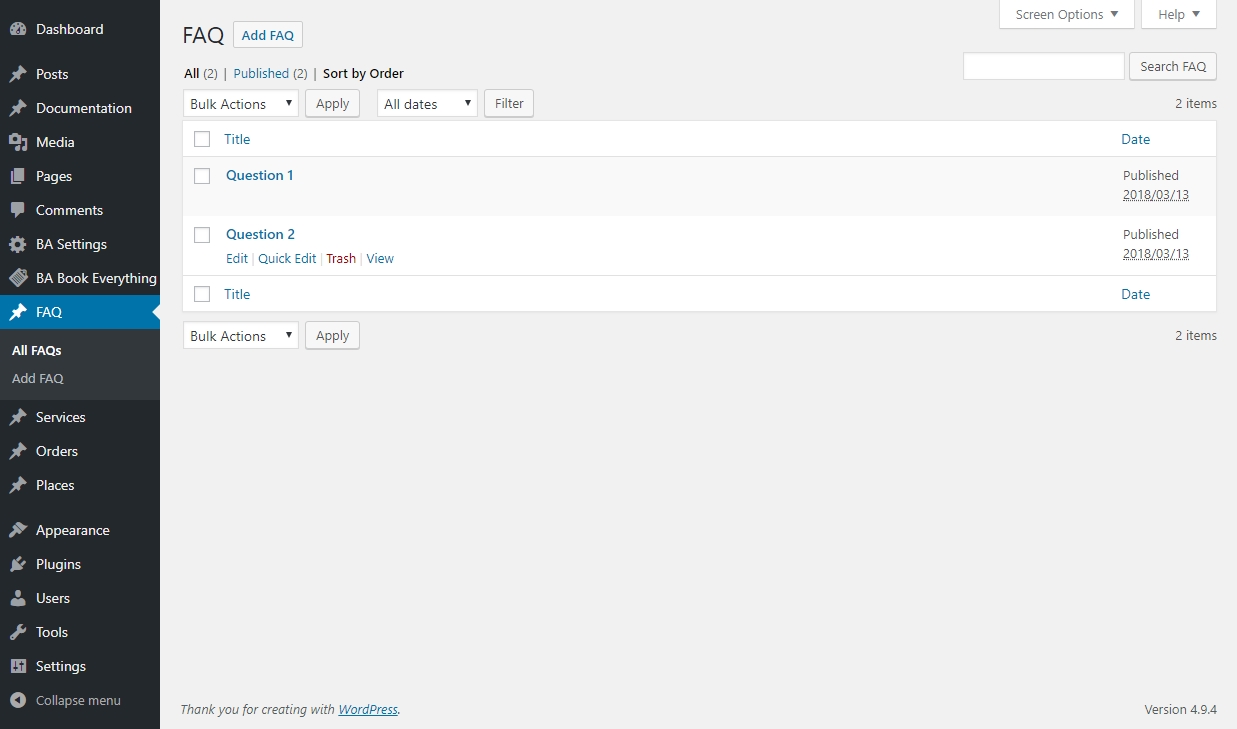This screenshot has height=729, width=1237.
Task: Open the Users menu in sidebar
Action: [x=53, y=598]
